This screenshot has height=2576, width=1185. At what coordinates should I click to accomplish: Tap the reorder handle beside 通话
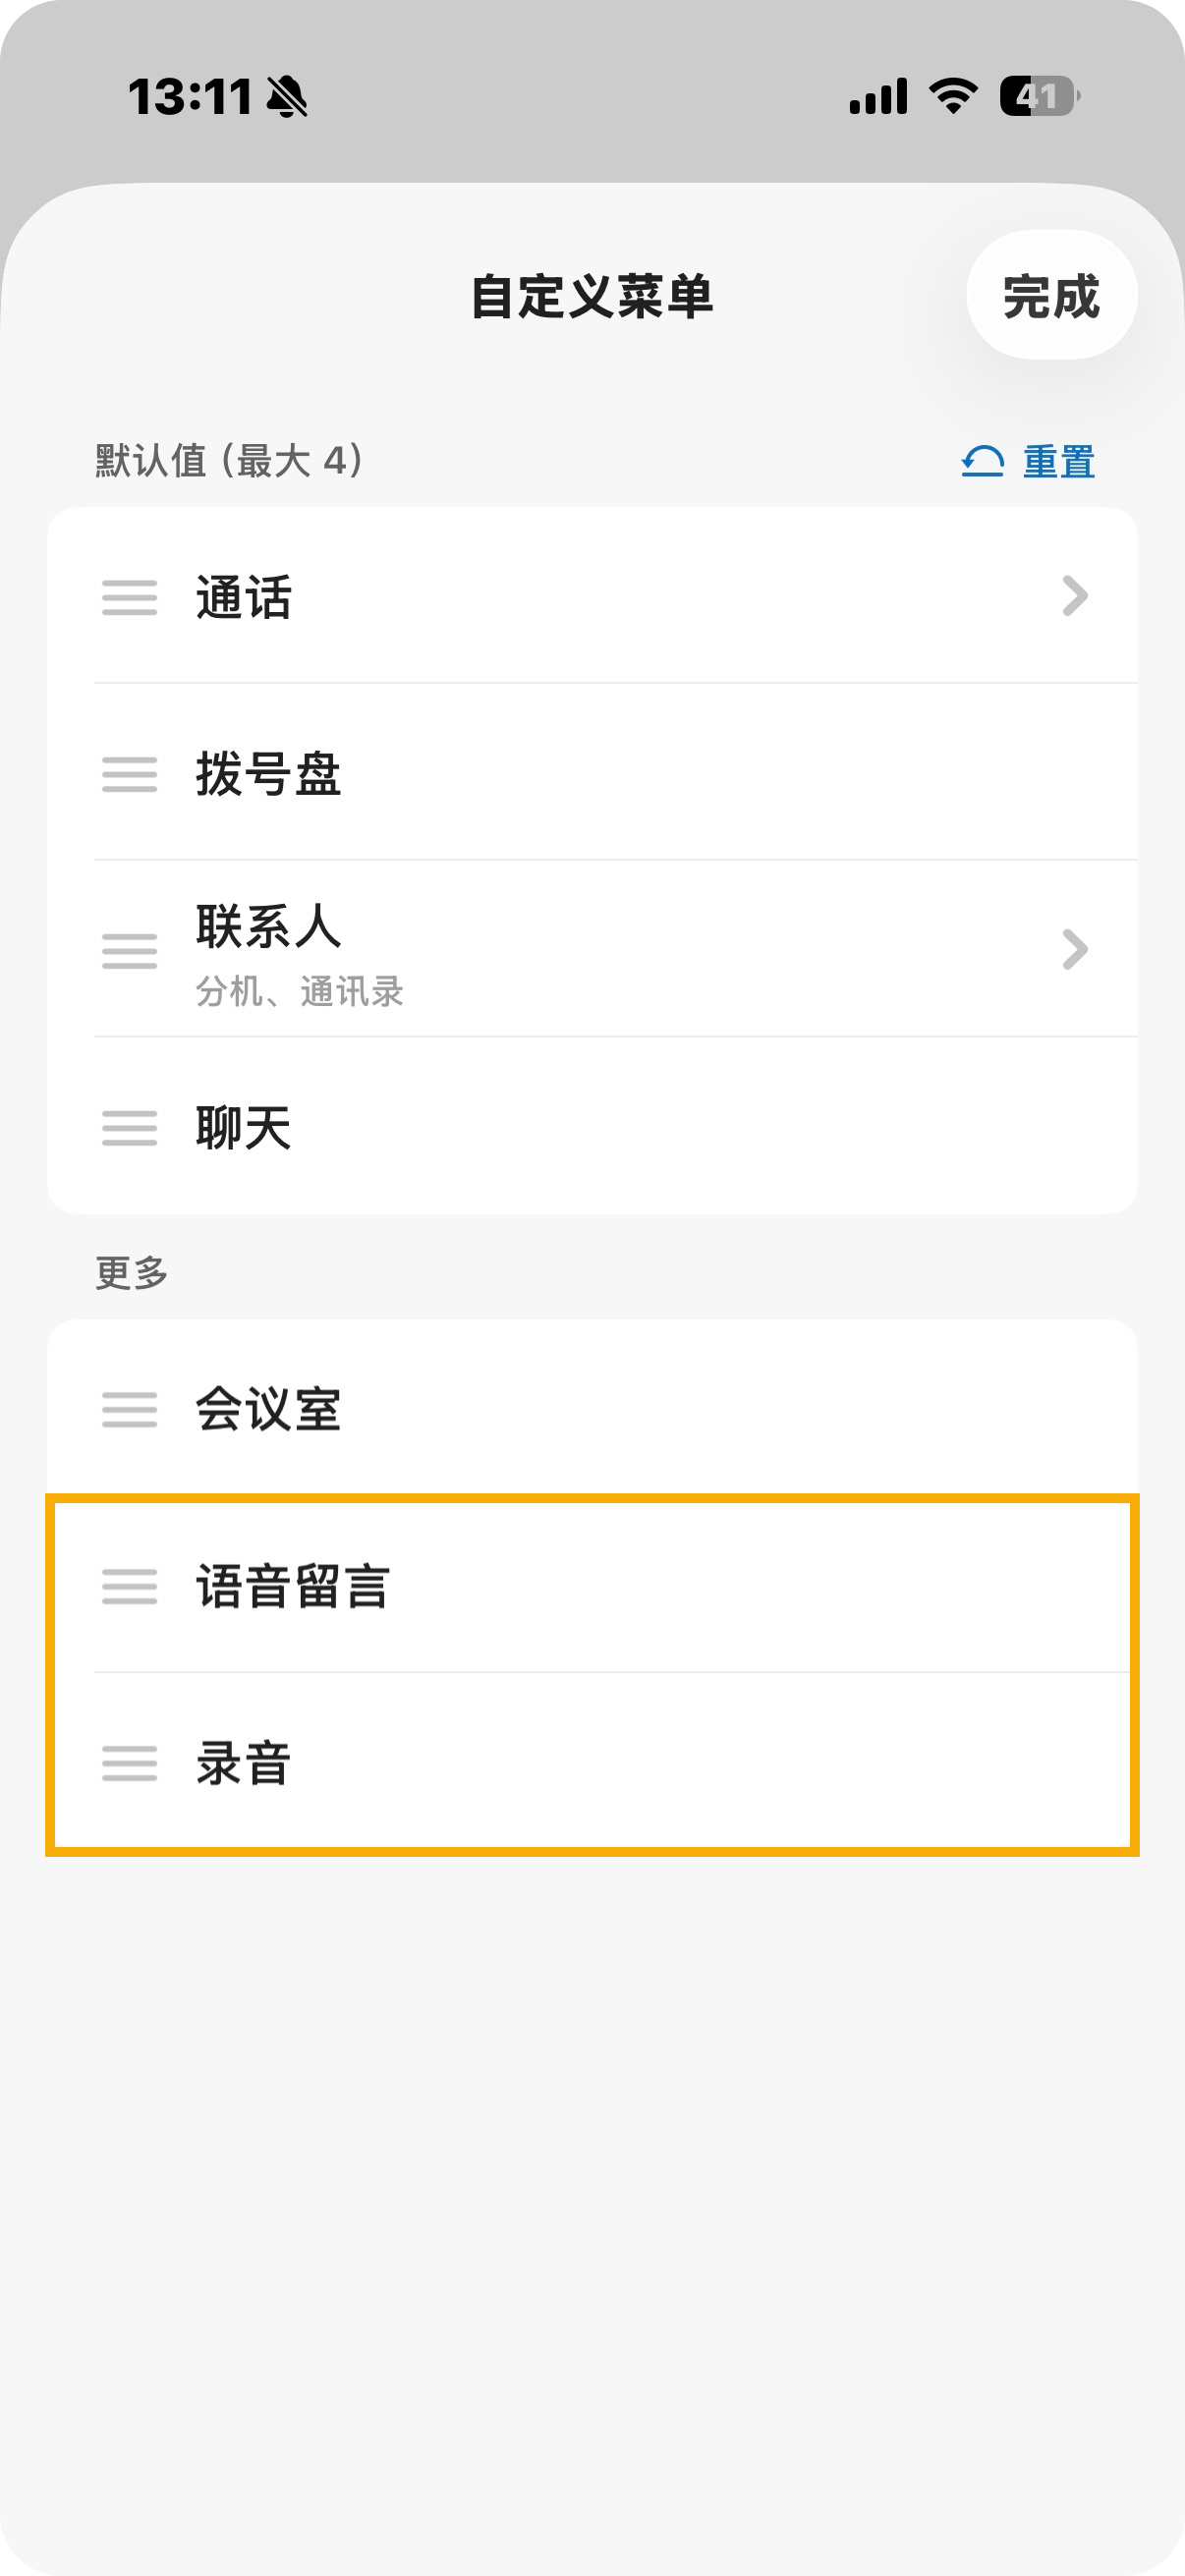pos(130,597)
